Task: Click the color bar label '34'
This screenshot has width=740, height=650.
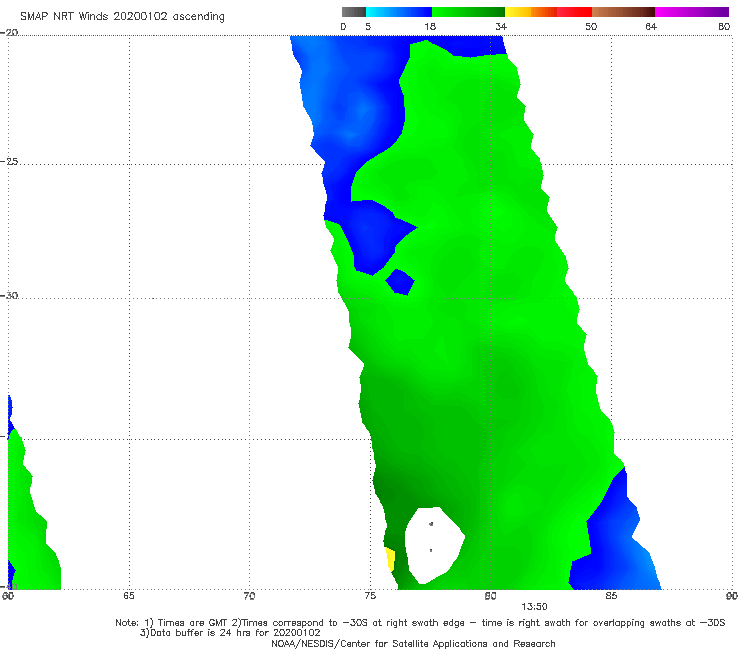Action: pos(501,27)
